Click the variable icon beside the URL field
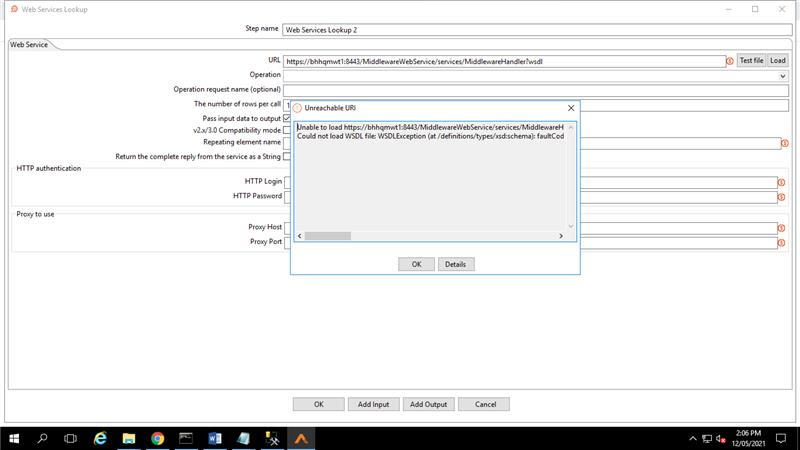This screenshot has height=450, width=800. coord(729,61)
